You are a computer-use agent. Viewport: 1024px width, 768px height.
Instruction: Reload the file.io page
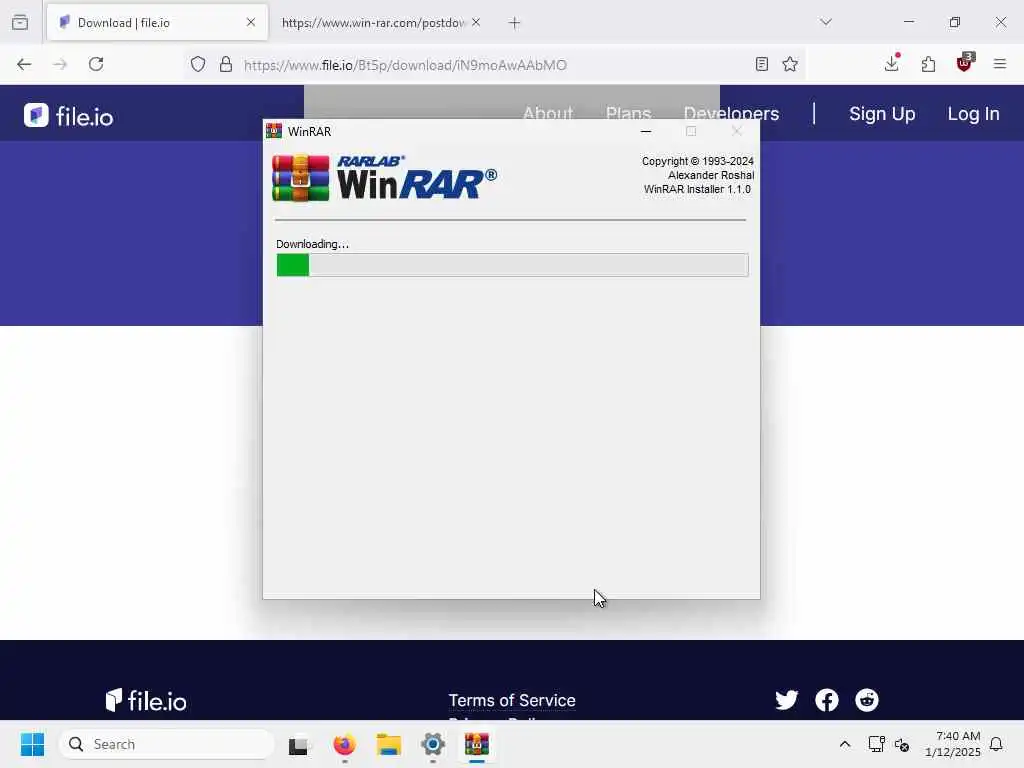(x=96, y=64)
